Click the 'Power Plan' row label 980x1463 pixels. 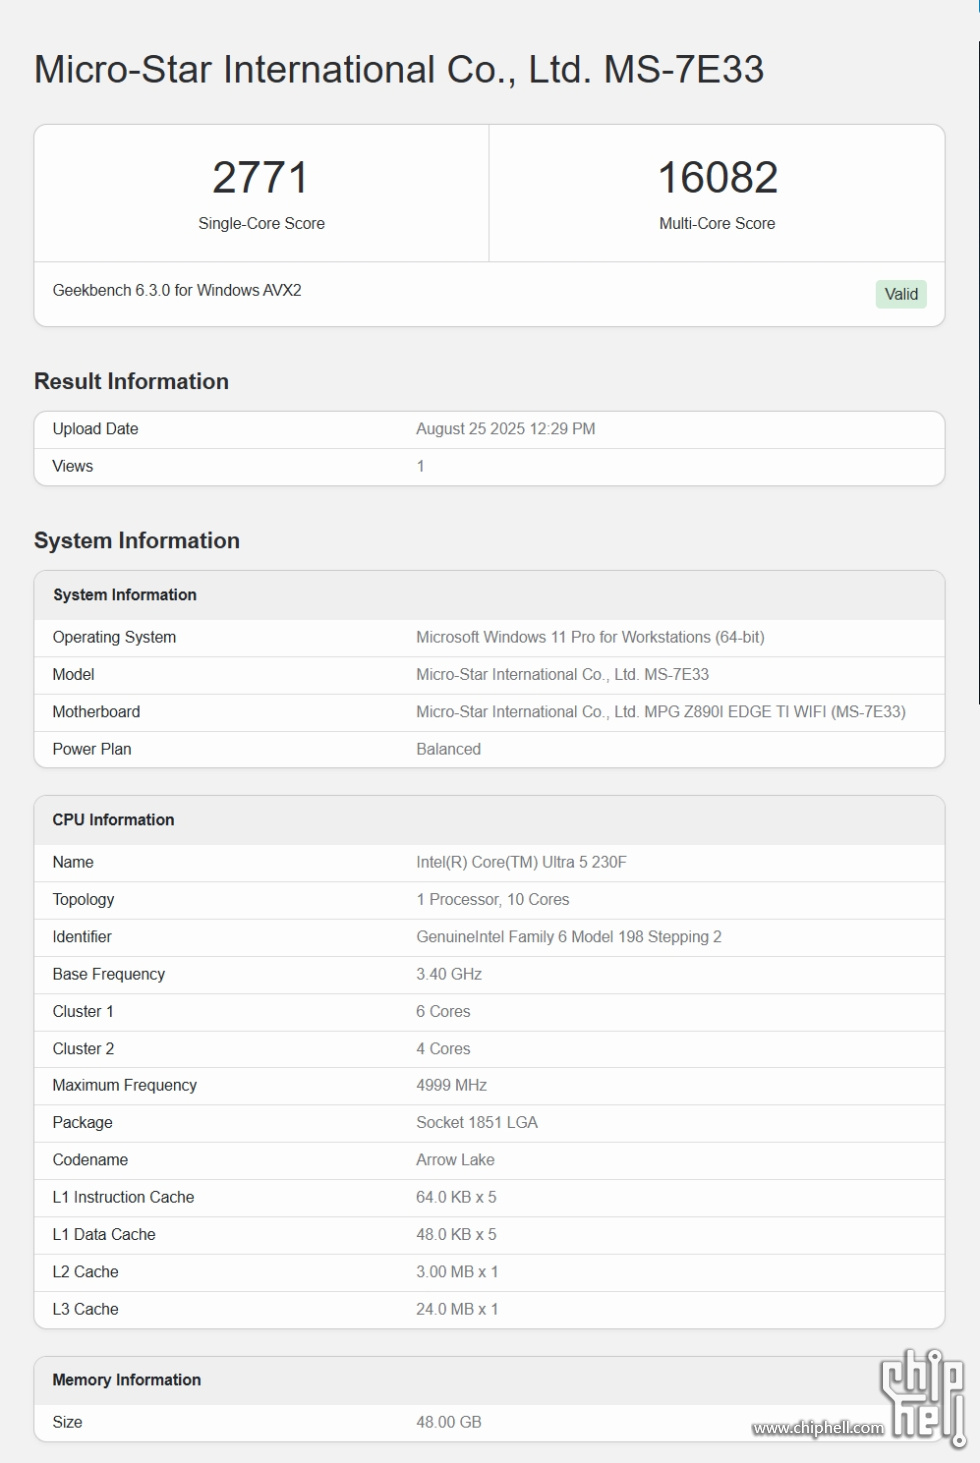pyautogui.click(x=92, y=749)
